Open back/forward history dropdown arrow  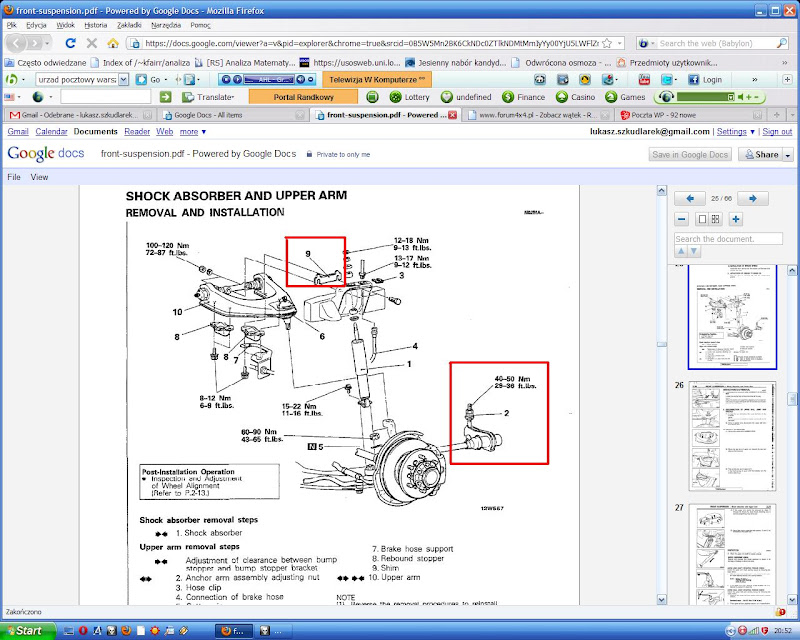pos(47,43)
